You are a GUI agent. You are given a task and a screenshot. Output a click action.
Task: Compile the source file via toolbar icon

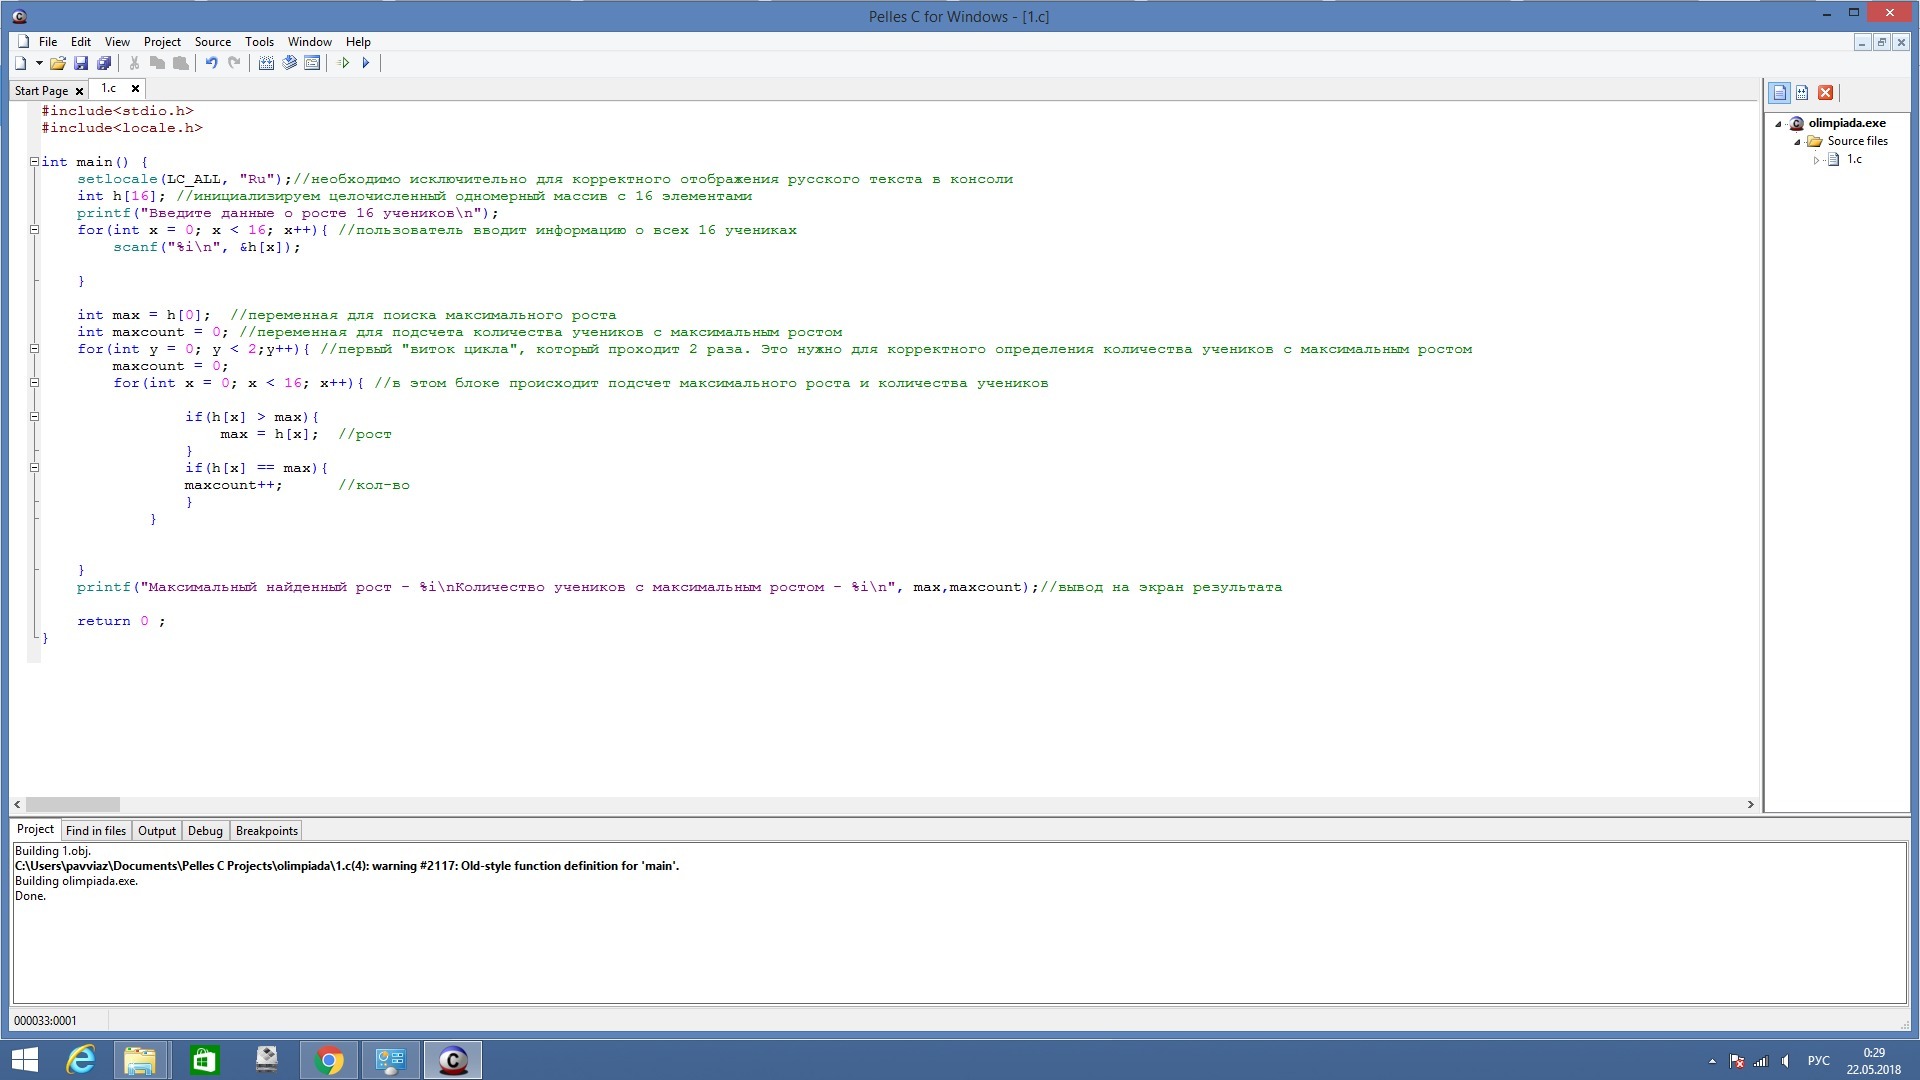(x=266, y=63)
